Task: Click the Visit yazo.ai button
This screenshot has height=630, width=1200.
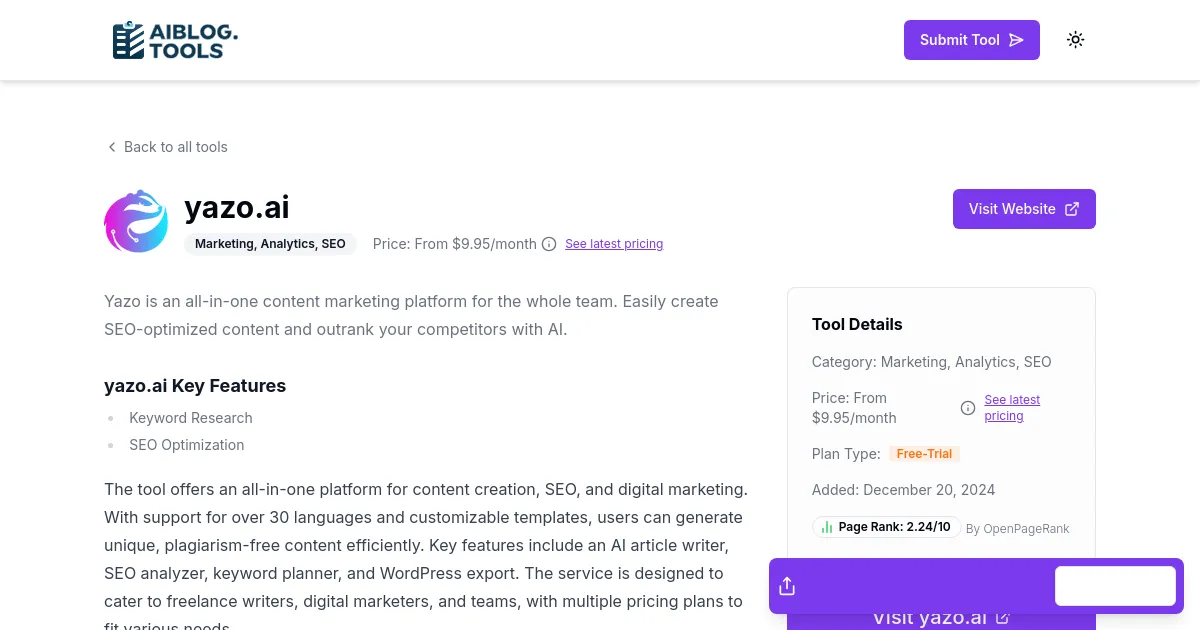Action: click(x=940, y=619)
